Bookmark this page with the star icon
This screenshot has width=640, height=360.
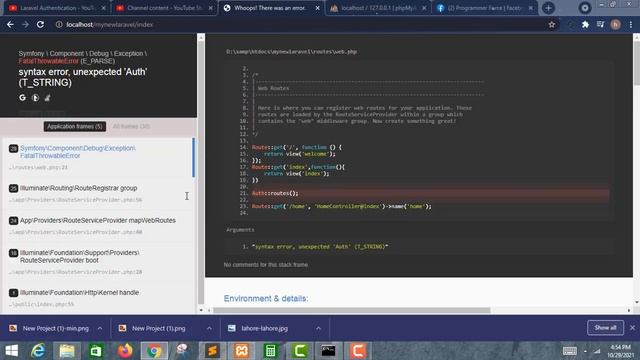pyautogui.click(x=552, y=24)
